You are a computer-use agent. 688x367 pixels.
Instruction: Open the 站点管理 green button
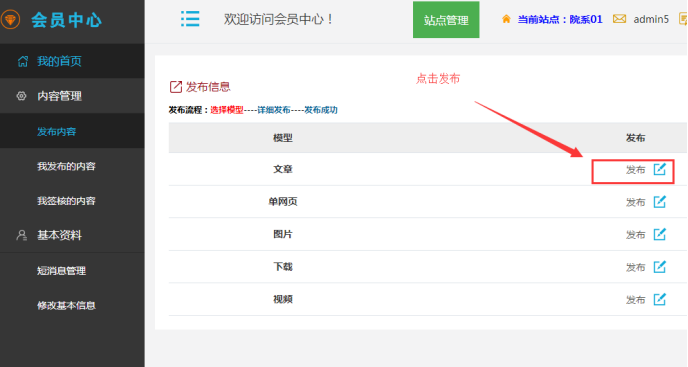[446, 20]
